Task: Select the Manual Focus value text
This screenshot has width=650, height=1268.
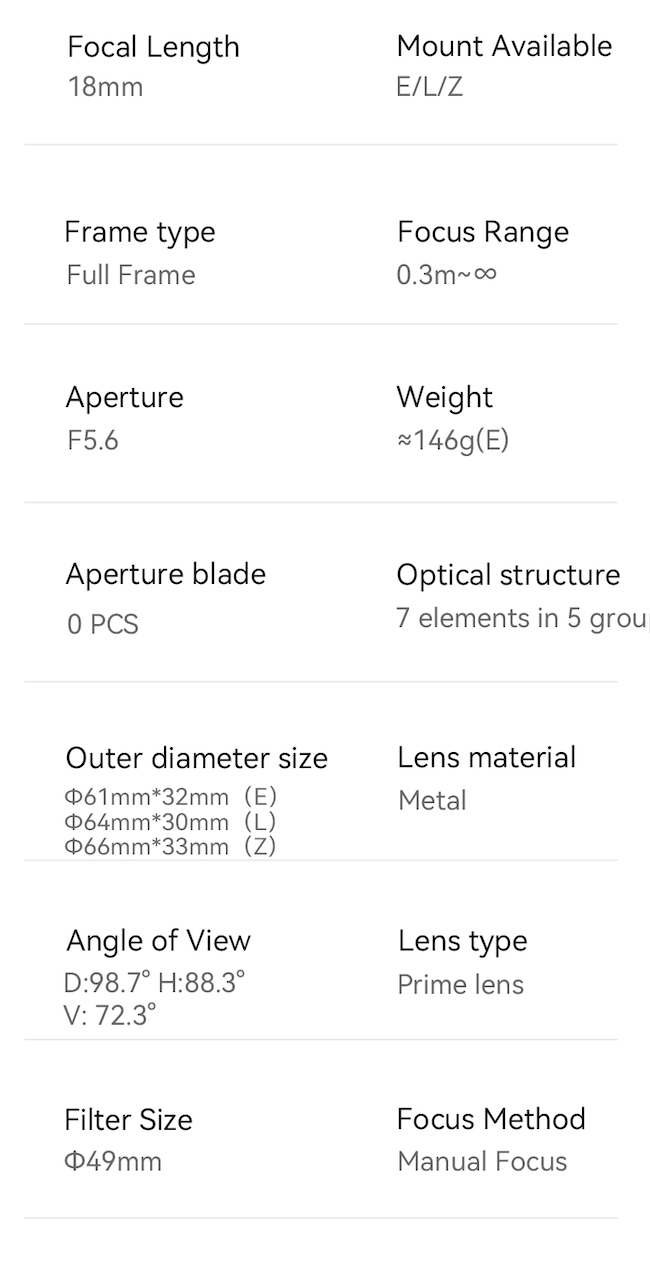Action: pyautogui.click(x=482, y=1162)
